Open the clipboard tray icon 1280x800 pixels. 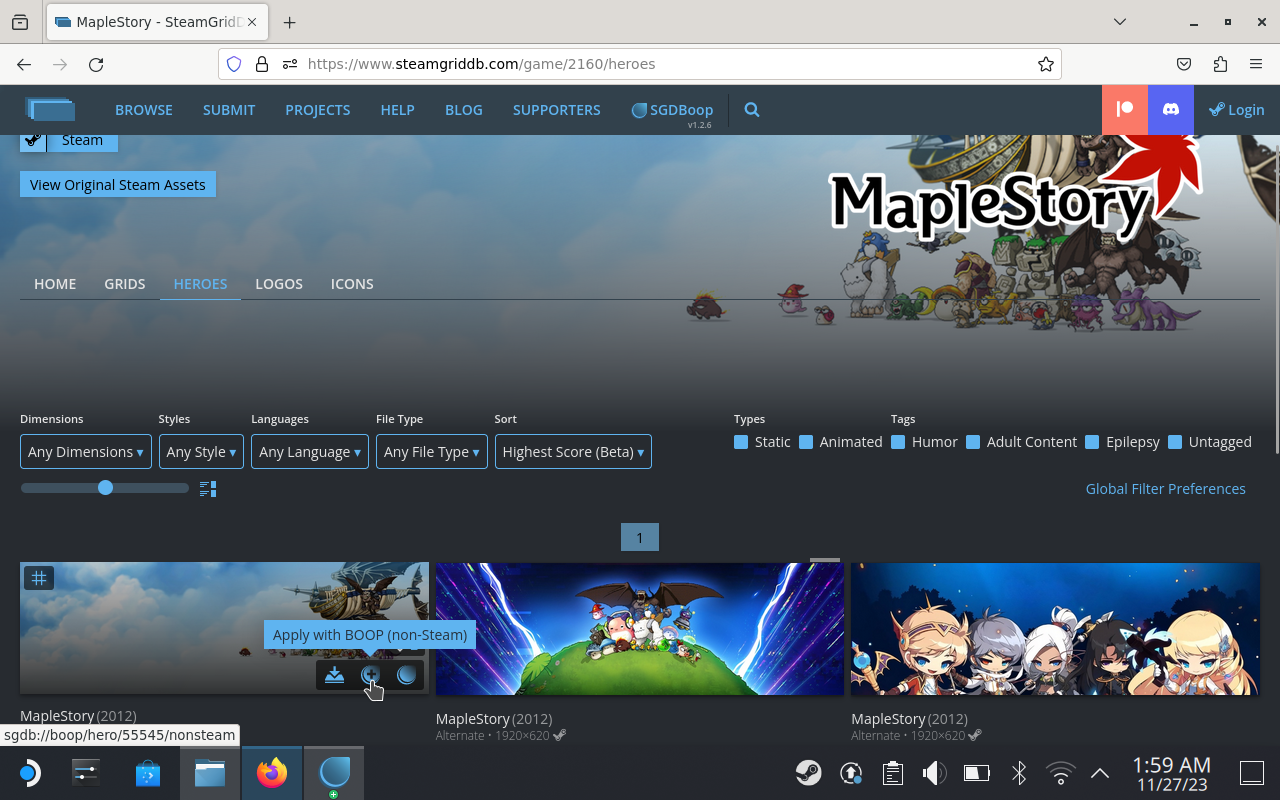click(893, 773)
